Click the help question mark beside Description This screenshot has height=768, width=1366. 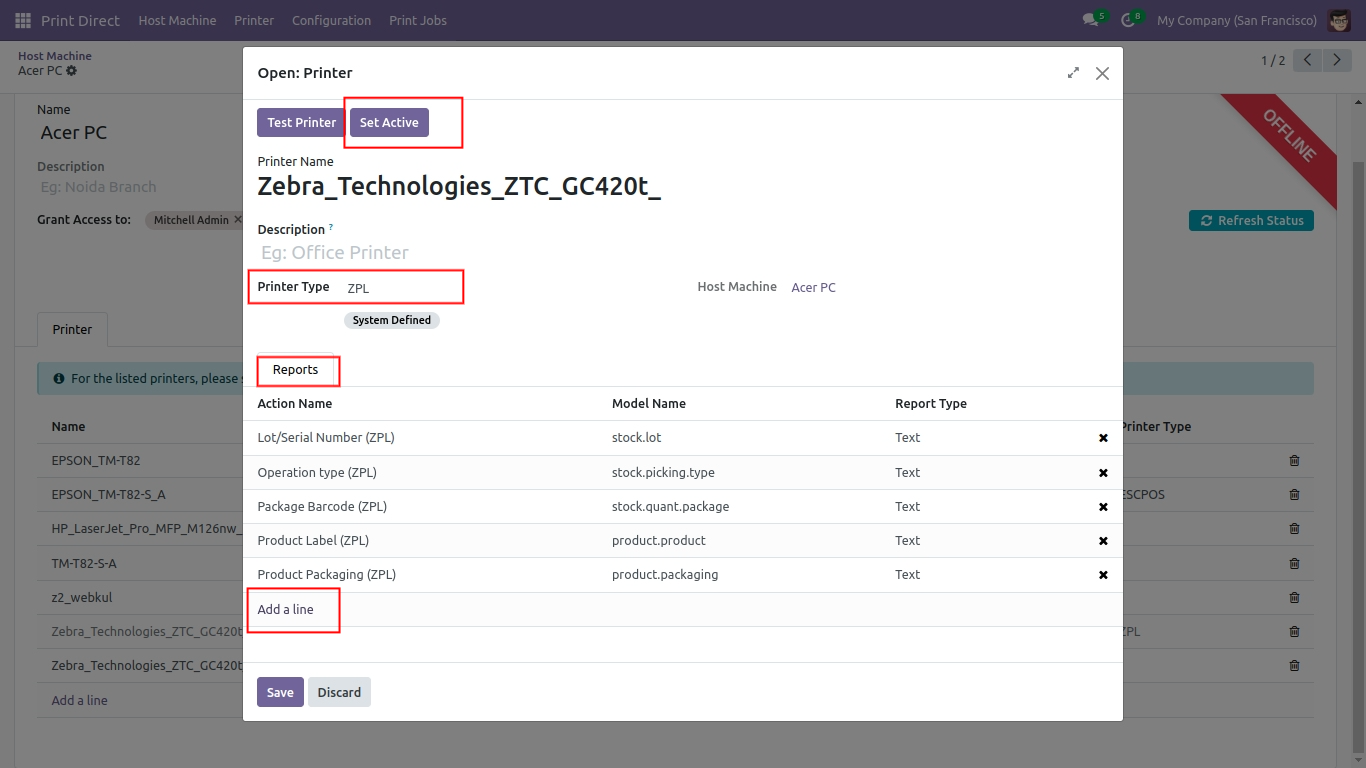tap(331, 228)
